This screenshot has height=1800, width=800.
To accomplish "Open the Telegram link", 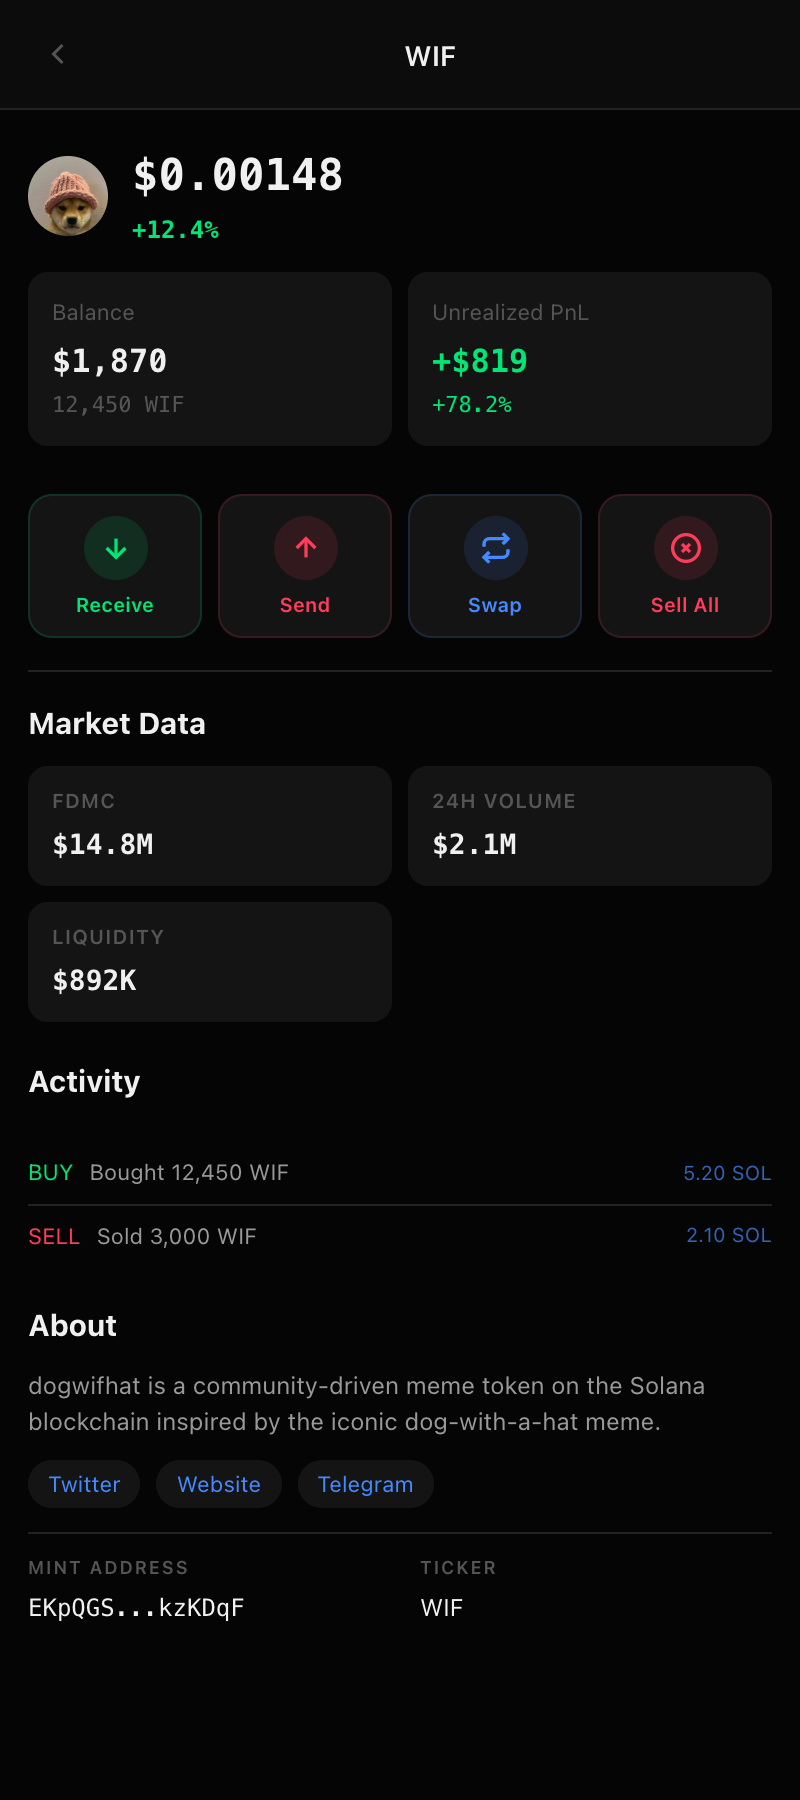I will pos(365,1484).
